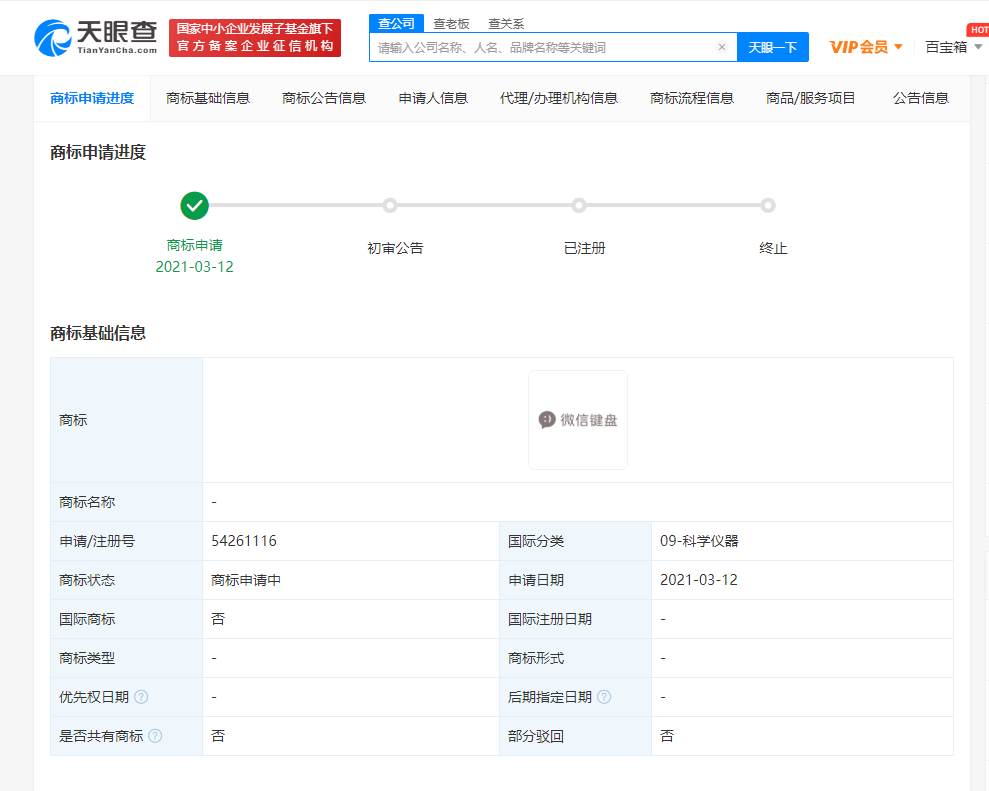The image size is (989, 791).
Task: Open the 商标基础信息 tab
Action: pyautogui.click(x=208, y=98)
